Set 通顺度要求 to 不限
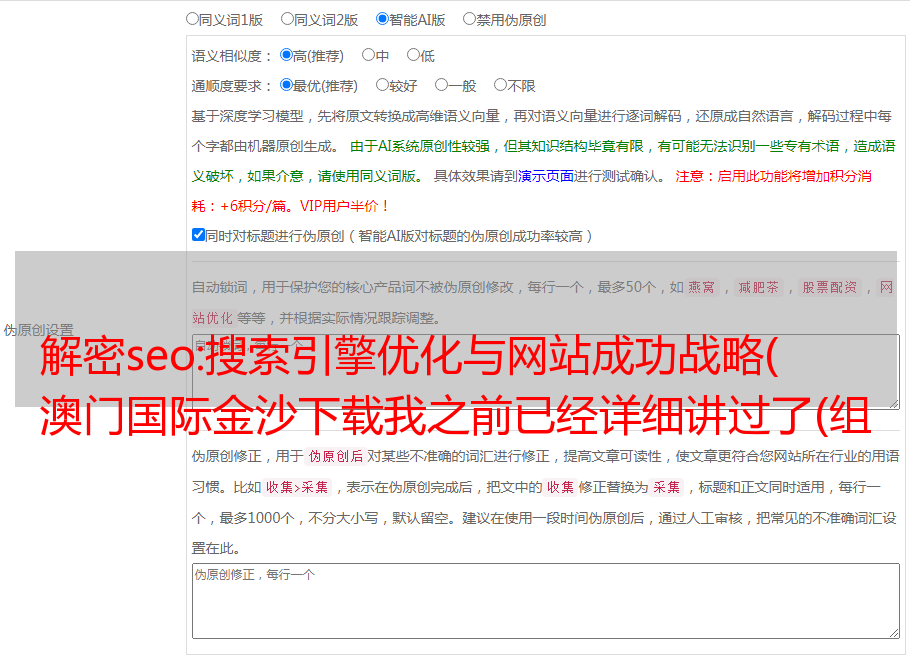911x658 pixels. 500,85
